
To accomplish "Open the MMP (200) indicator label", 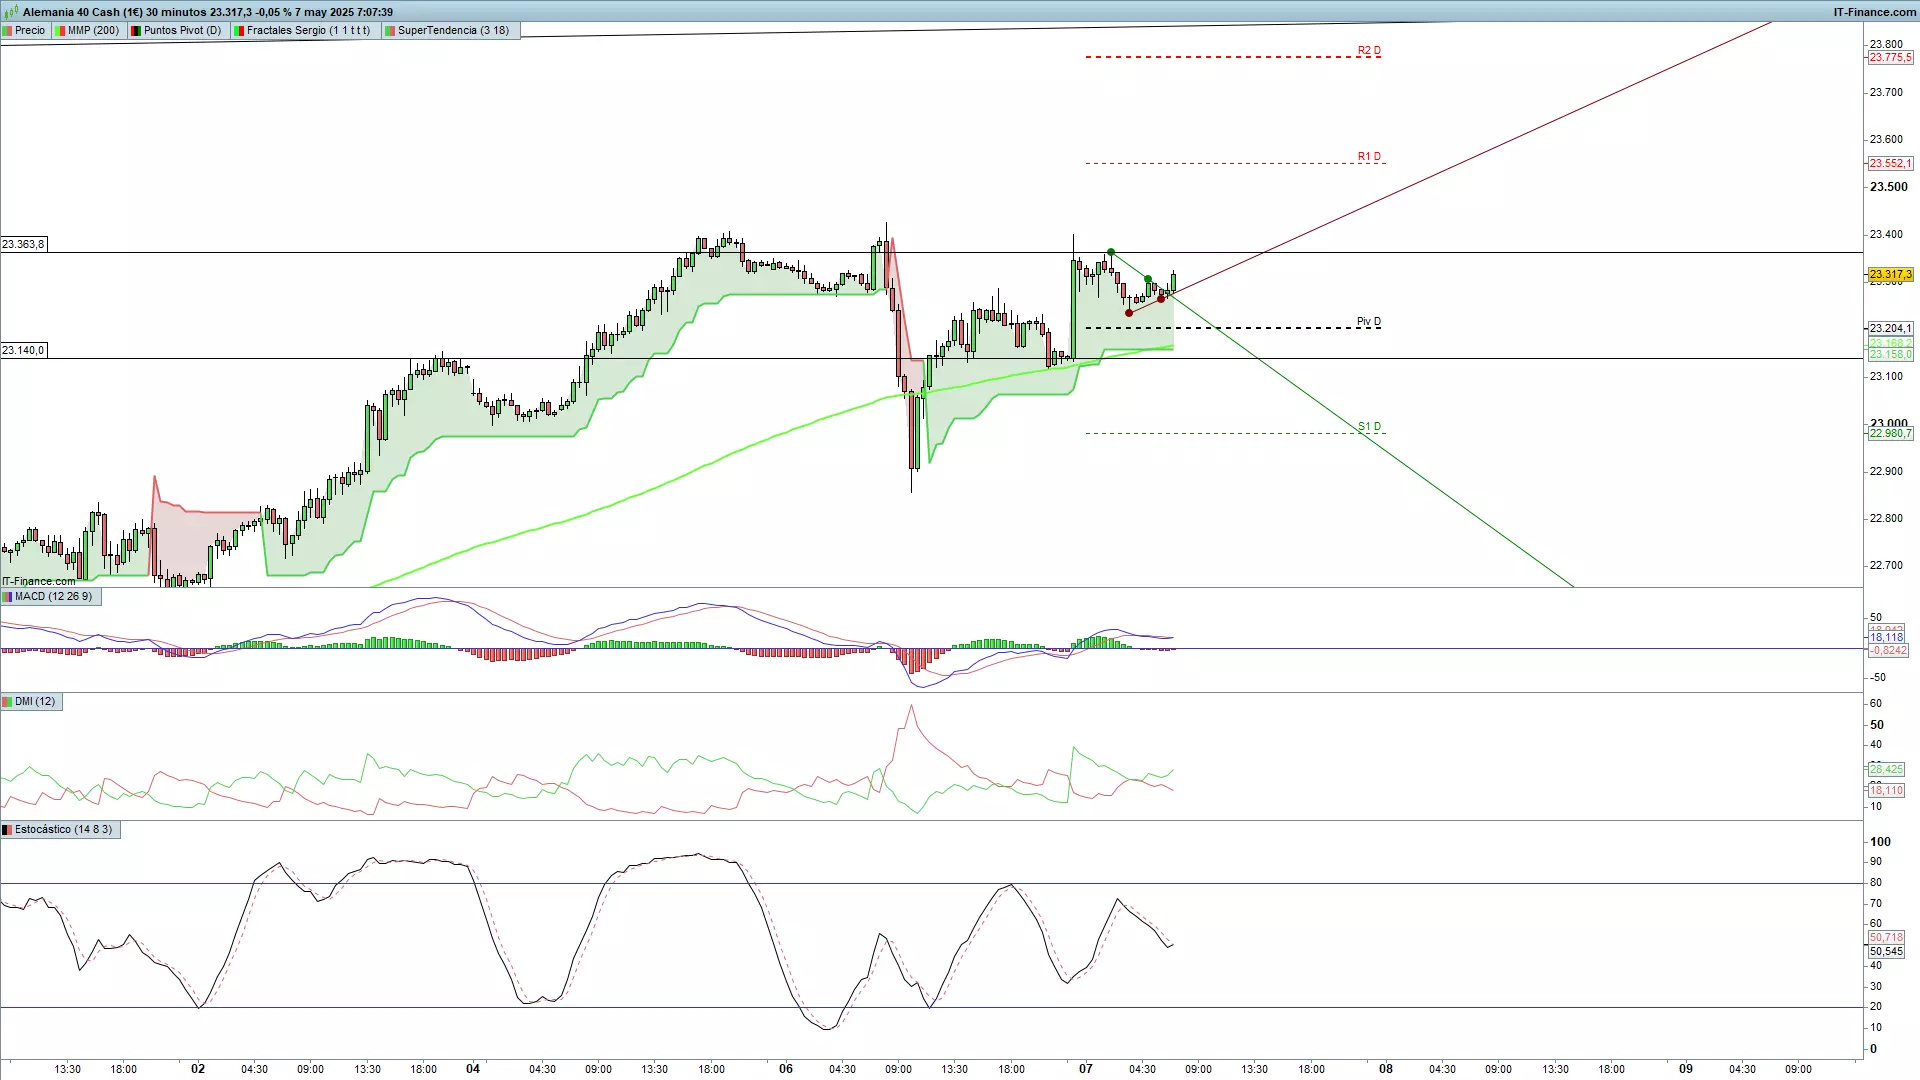I will pos(93,30).
